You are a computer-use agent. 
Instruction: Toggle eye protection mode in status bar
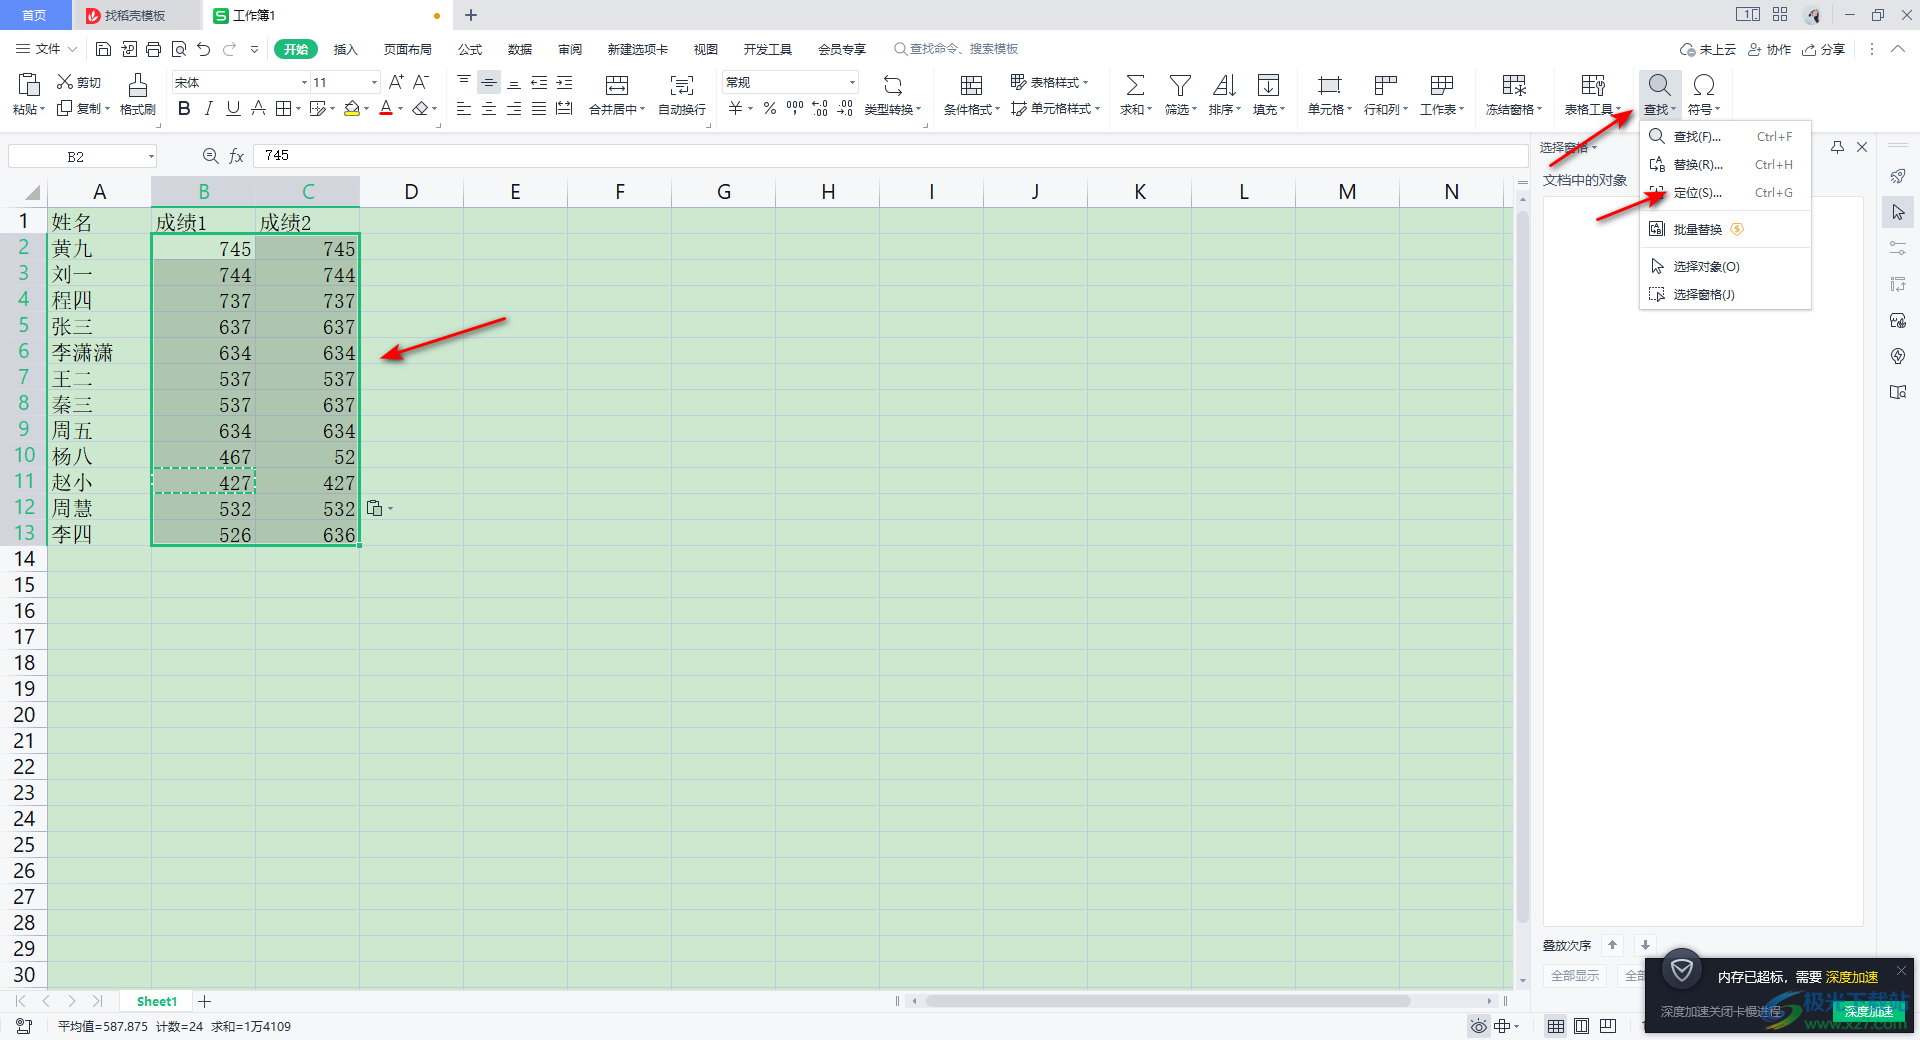[1479, 1026]
